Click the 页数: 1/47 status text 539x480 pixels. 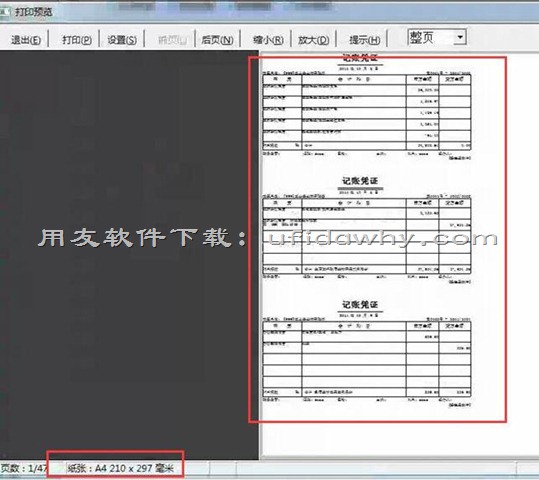click(23, 468)
